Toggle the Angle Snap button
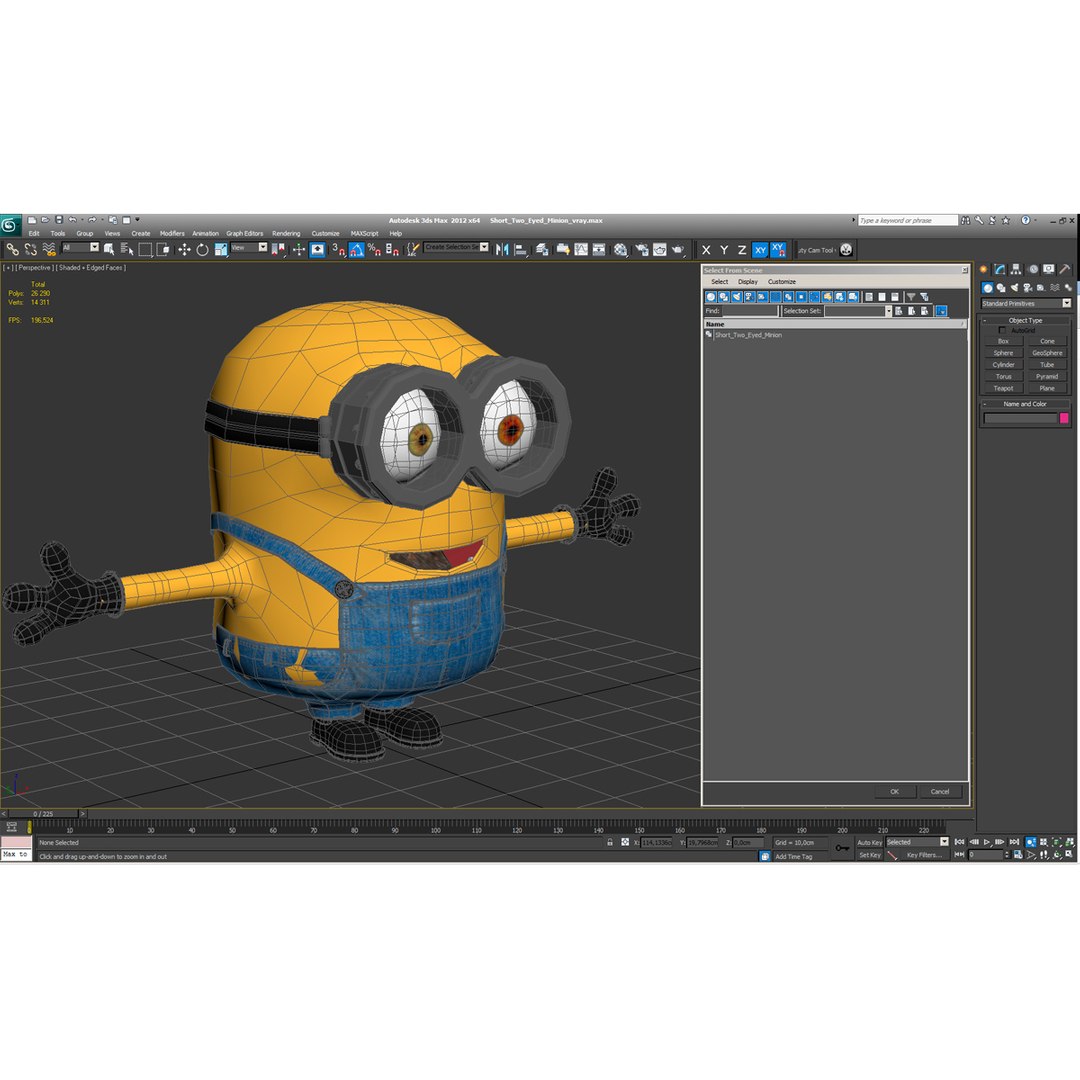 click(x=356, y=249)
